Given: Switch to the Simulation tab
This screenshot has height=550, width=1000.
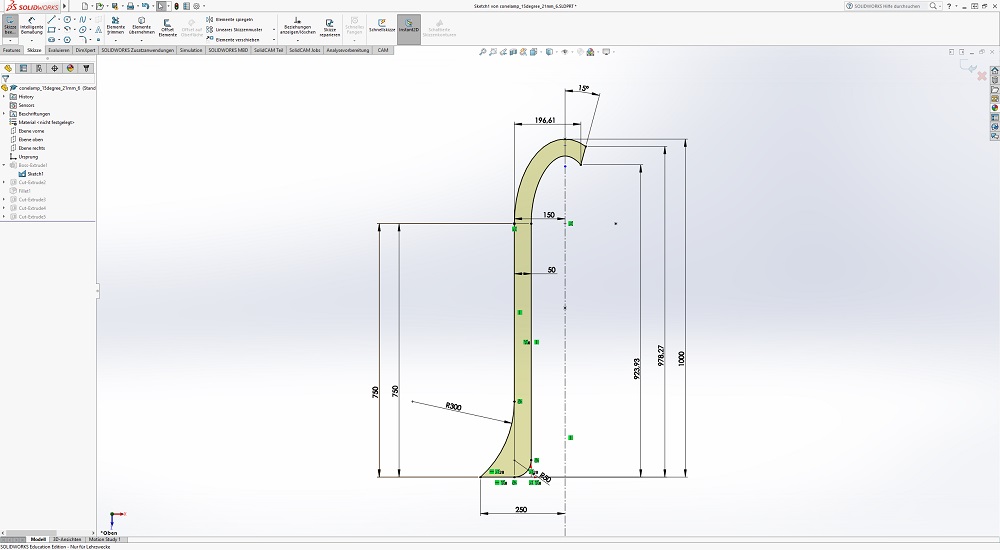Looking at the screenshot, I should (191, 50).
